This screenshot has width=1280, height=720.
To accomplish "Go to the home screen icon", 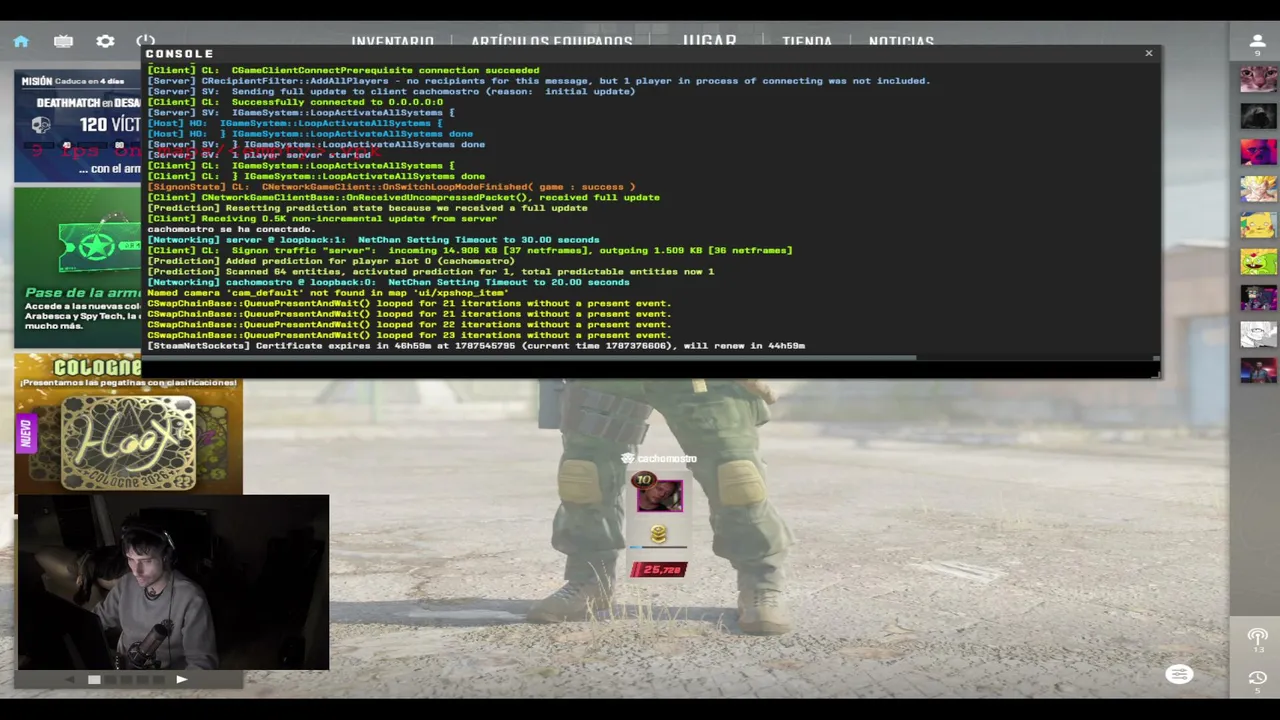I will pyautogui.click(x=21, y=41).
